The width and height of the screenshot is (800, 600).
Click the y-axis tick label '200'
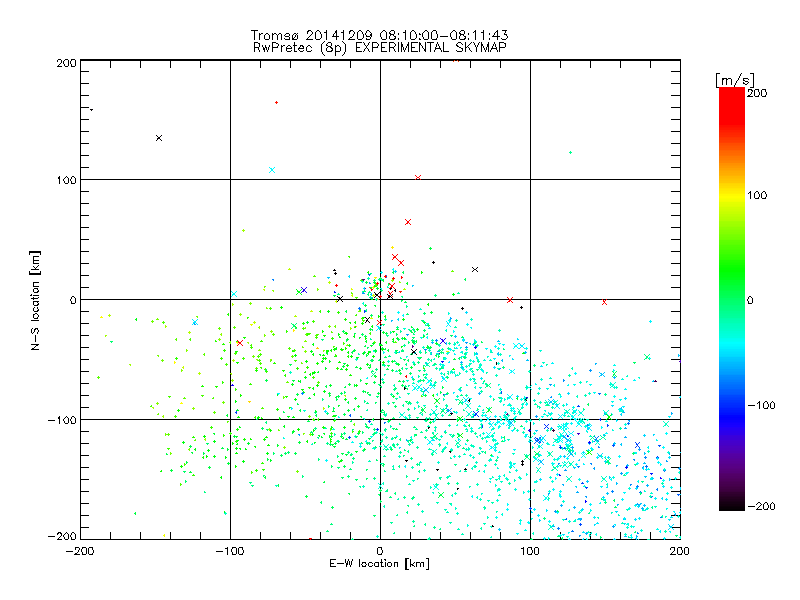click(x=66, y=63)
